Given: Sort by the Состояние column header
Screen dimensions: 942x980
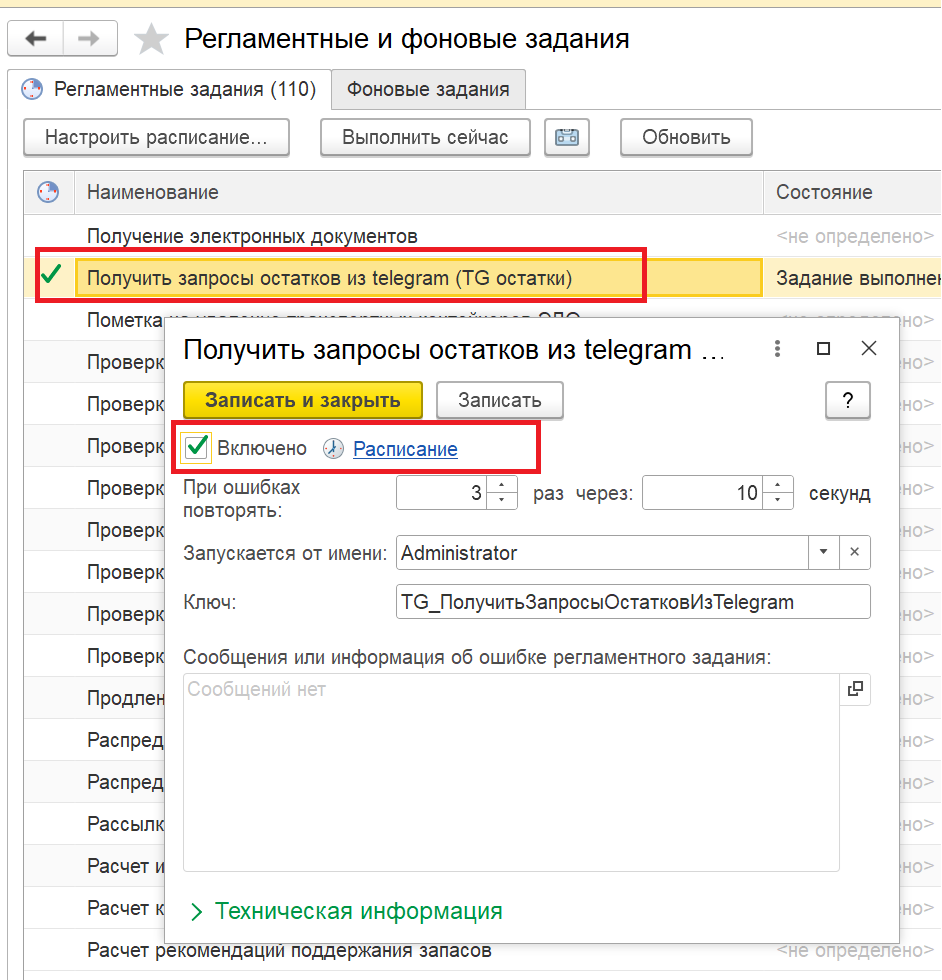Looking at the screenshot, I should (x=853, y=192).
